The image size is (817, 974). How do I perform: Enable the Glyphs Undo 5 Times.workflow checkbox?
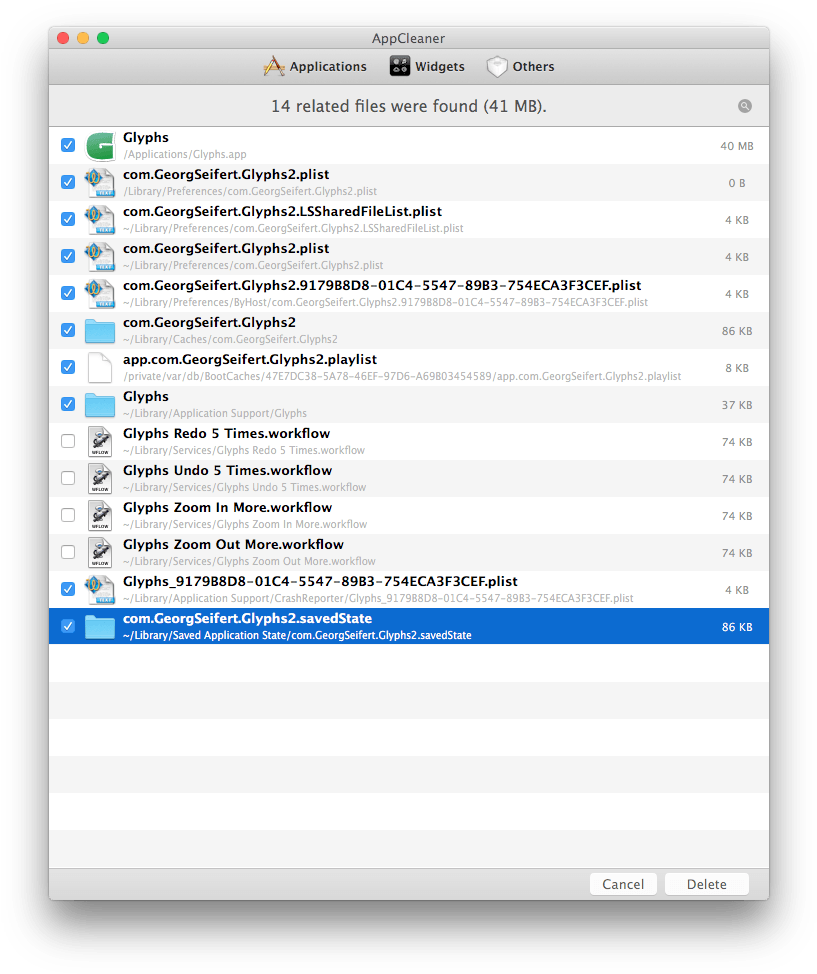coord(67,478)
